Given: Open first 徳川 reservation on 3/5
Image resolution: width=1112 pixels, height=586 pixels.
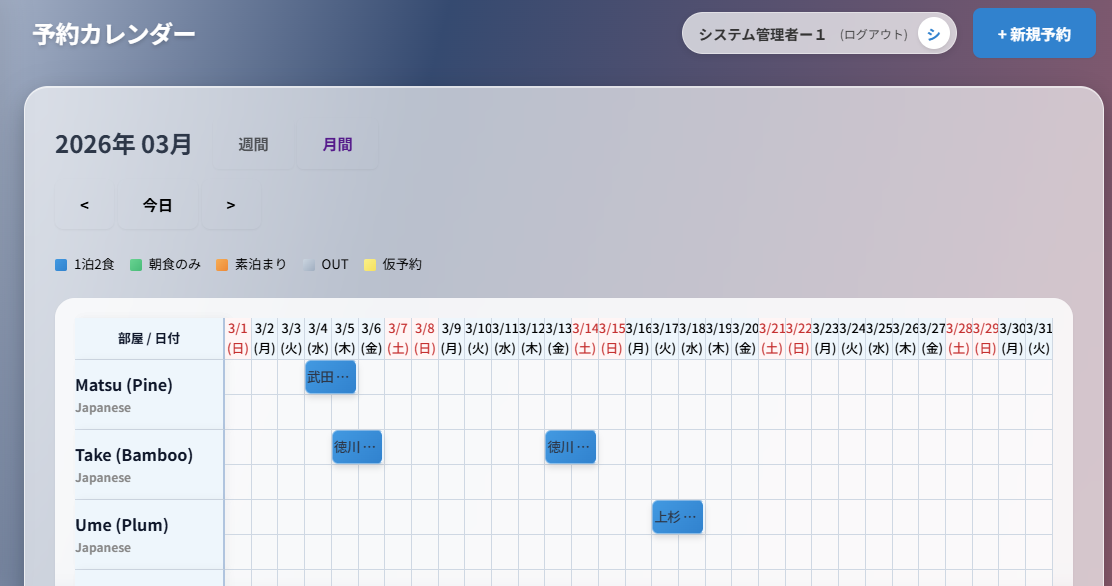Looking at the screenshot, I should click(x=357, y=447).
